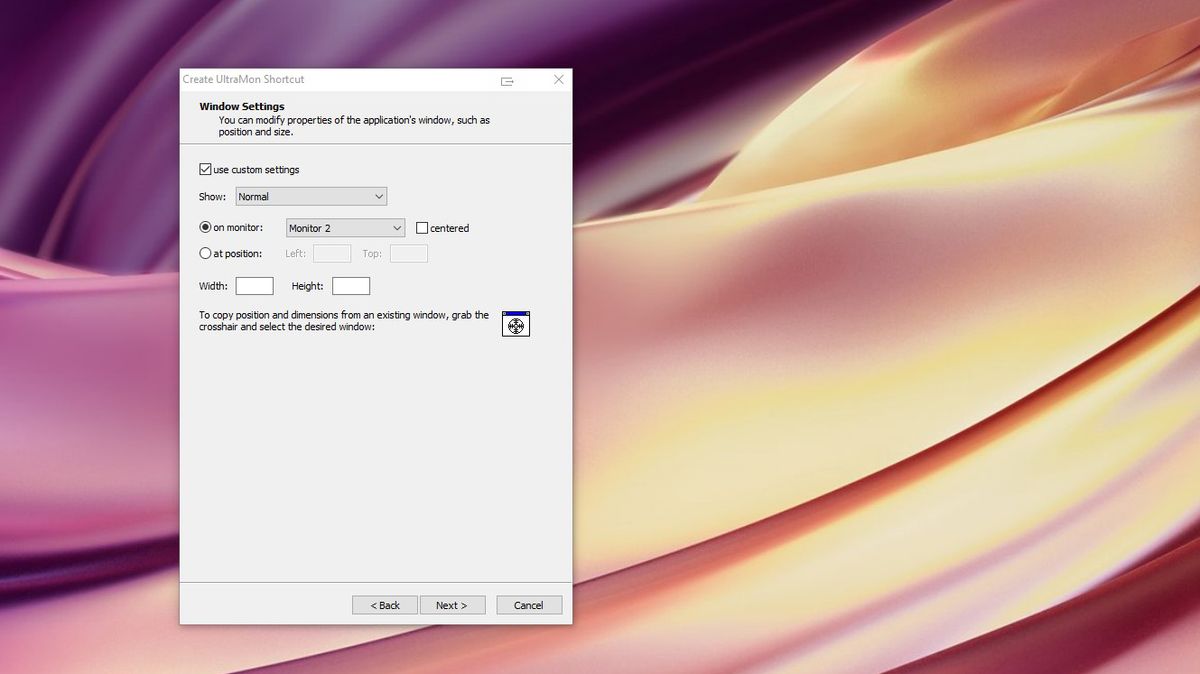Enable the centered checkbox
1200x674 pixels.
click(421, 227)
